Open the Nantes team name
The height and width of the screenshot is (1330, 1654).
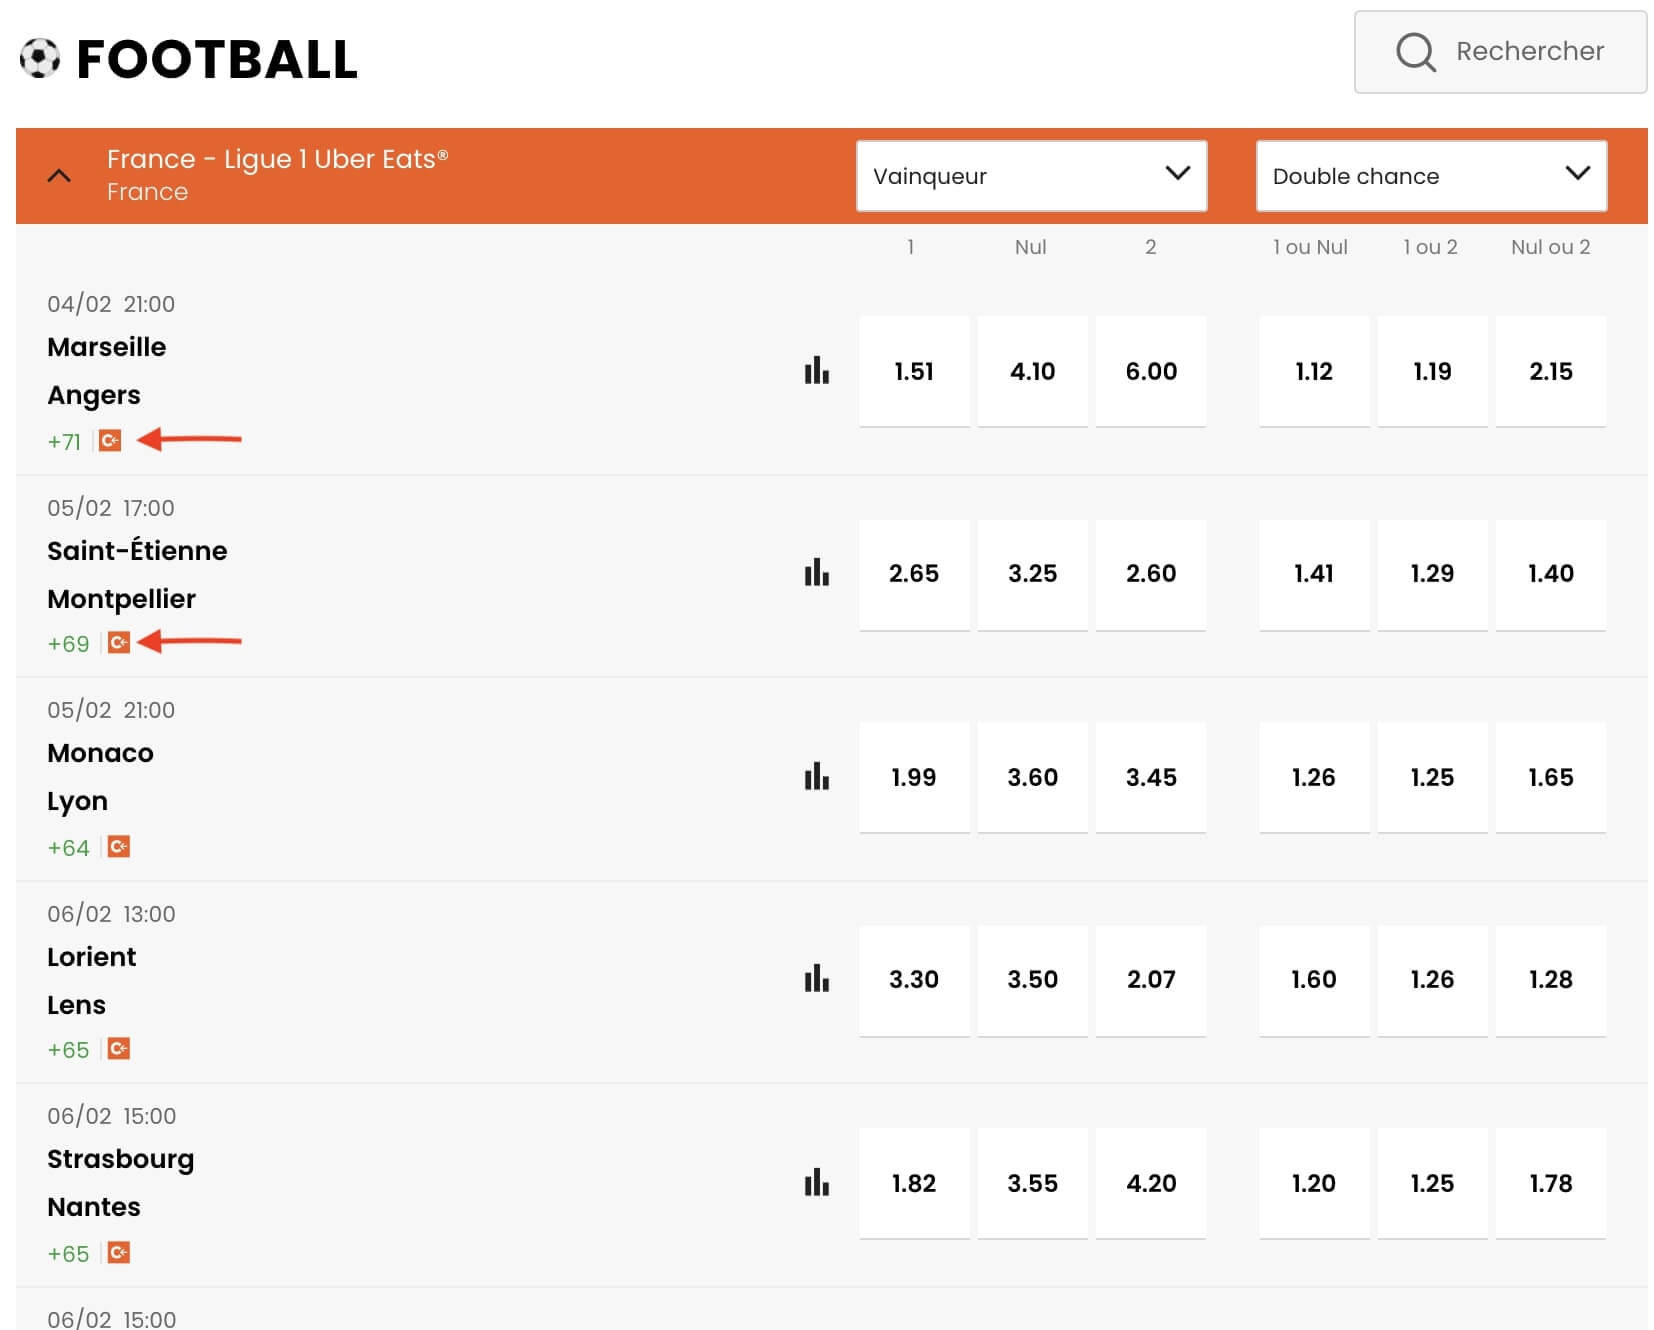pos(94,1207)
